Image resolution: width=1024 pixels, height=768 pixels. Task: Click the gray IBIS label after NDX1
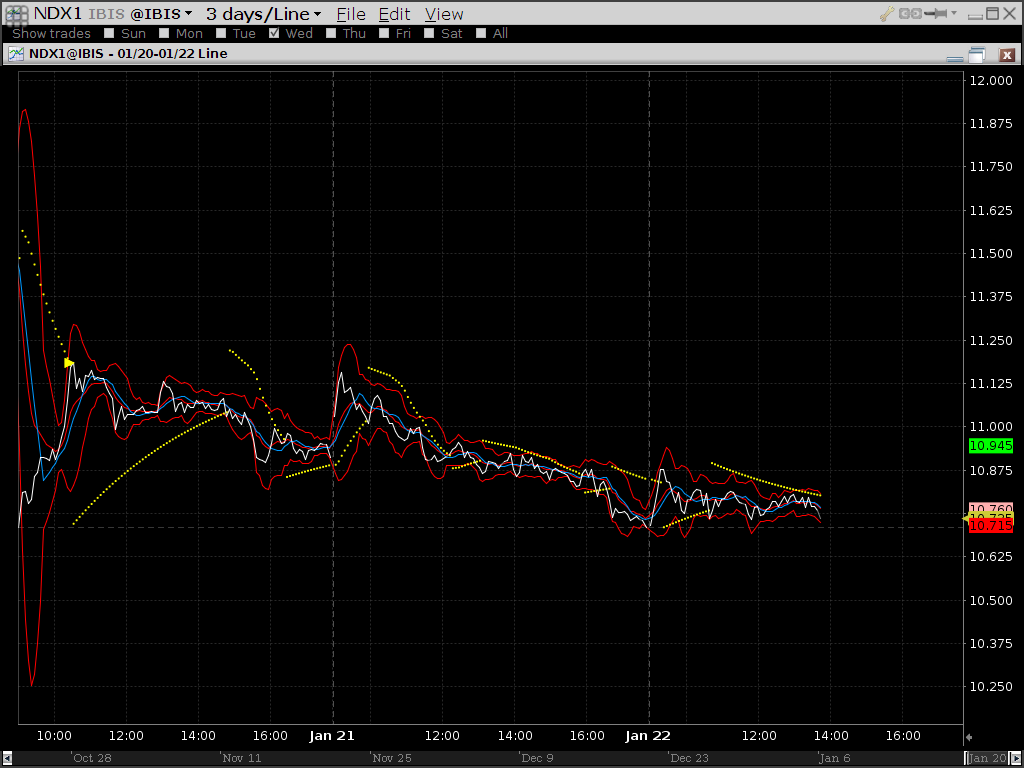click(106, 14)
